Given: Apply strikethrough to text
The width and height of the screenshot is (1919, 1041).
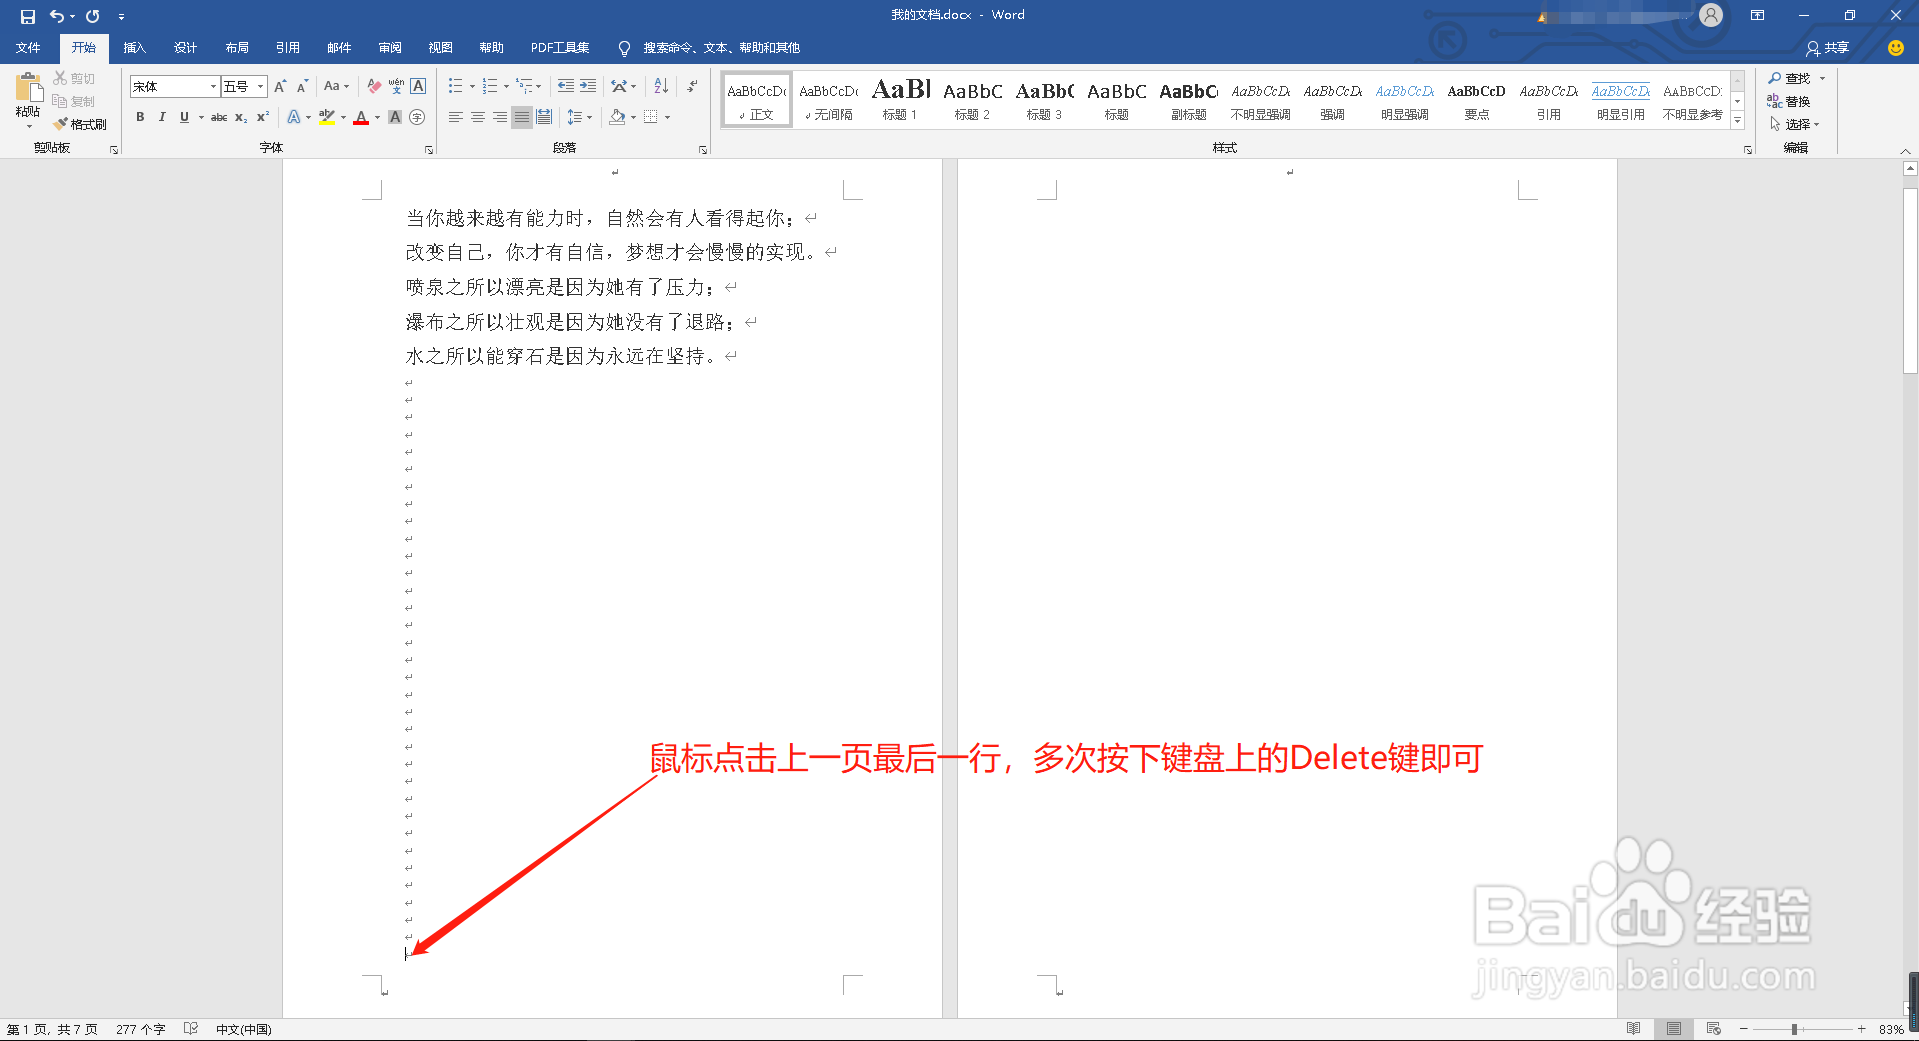Looking at the screenshot, I should pyautogui.click(x=219, y=117).
